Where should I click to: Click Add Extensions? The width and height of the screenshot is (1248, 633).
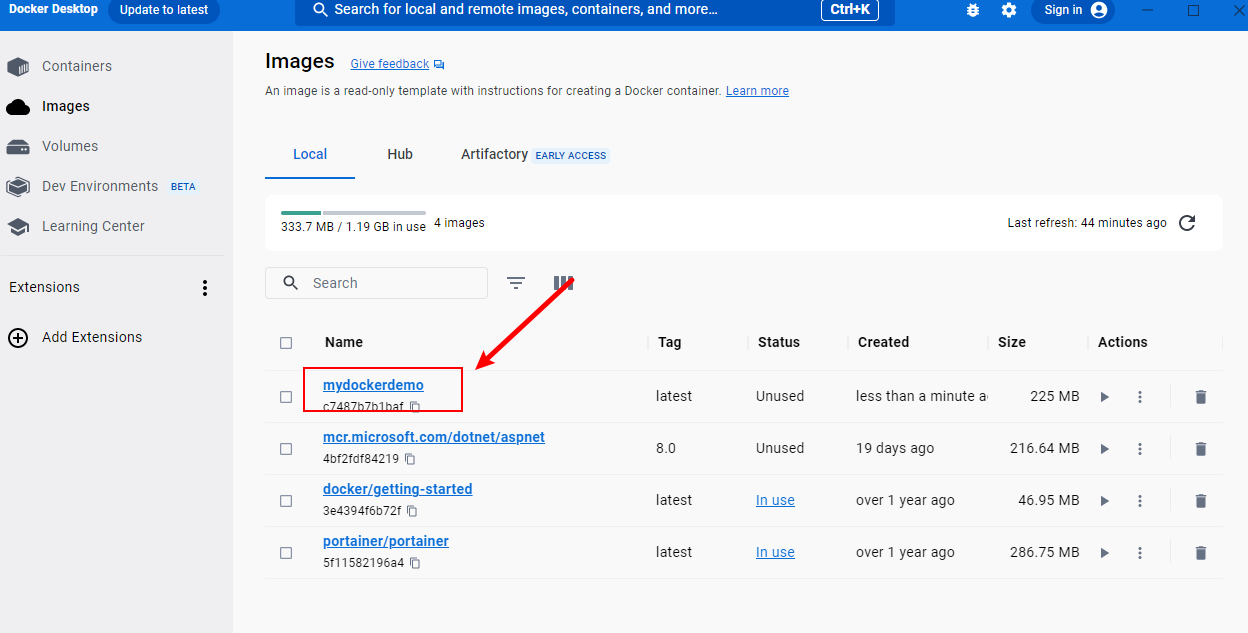click(x=75, y=337)
